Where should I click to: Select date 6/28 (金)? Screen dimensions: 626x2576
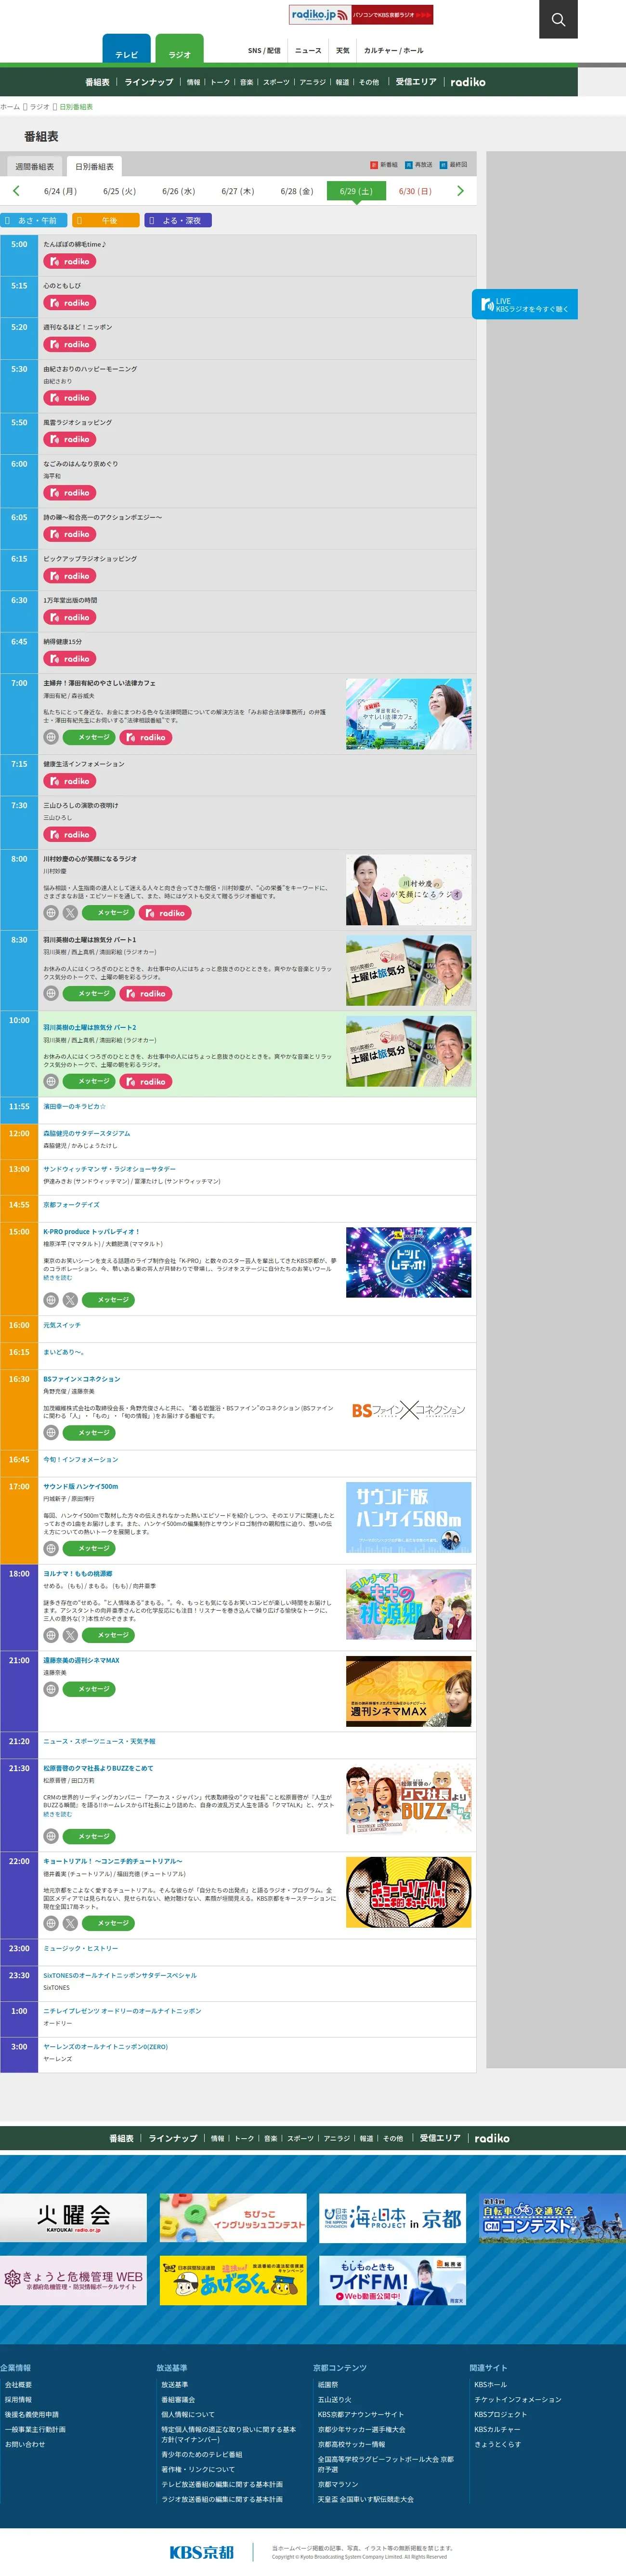pos(297,191)
